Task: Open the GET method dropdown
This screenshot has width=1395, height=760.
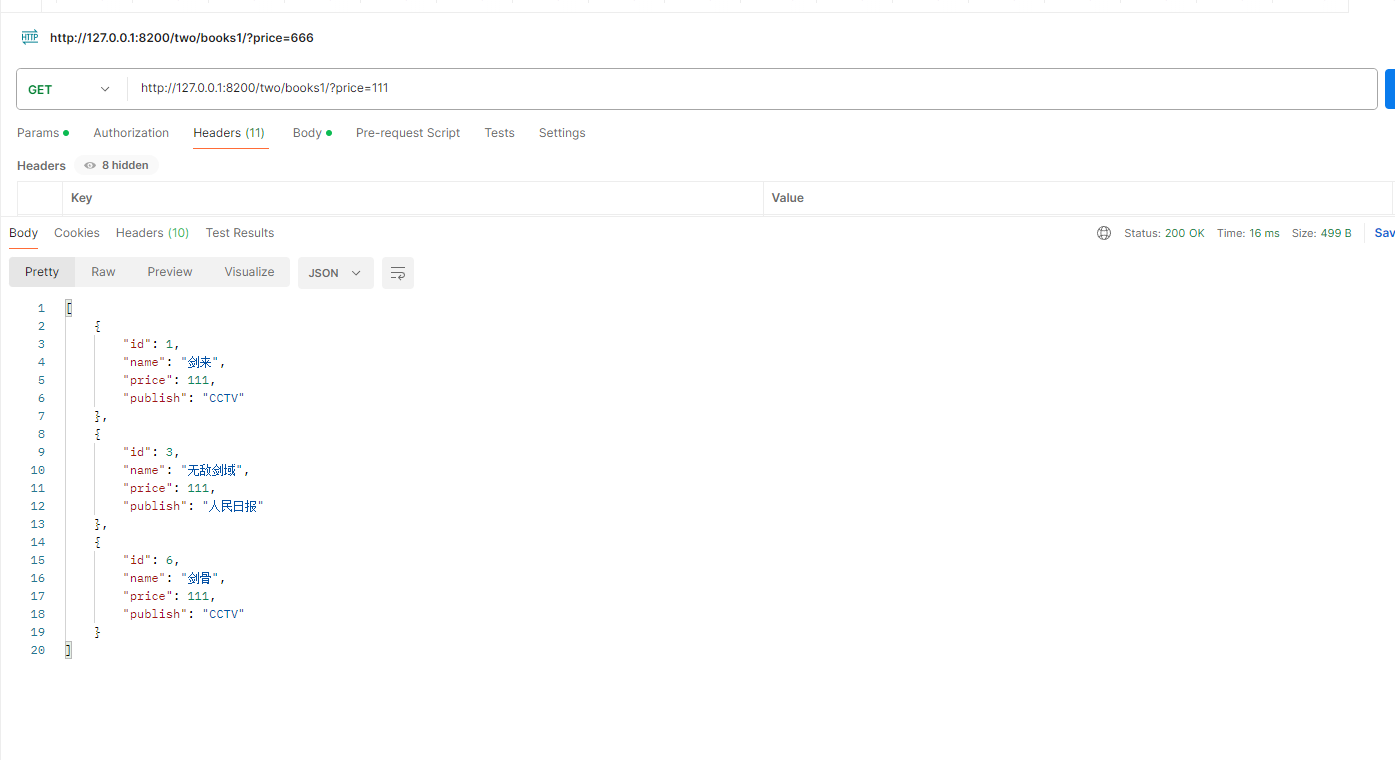Action: 69,89
